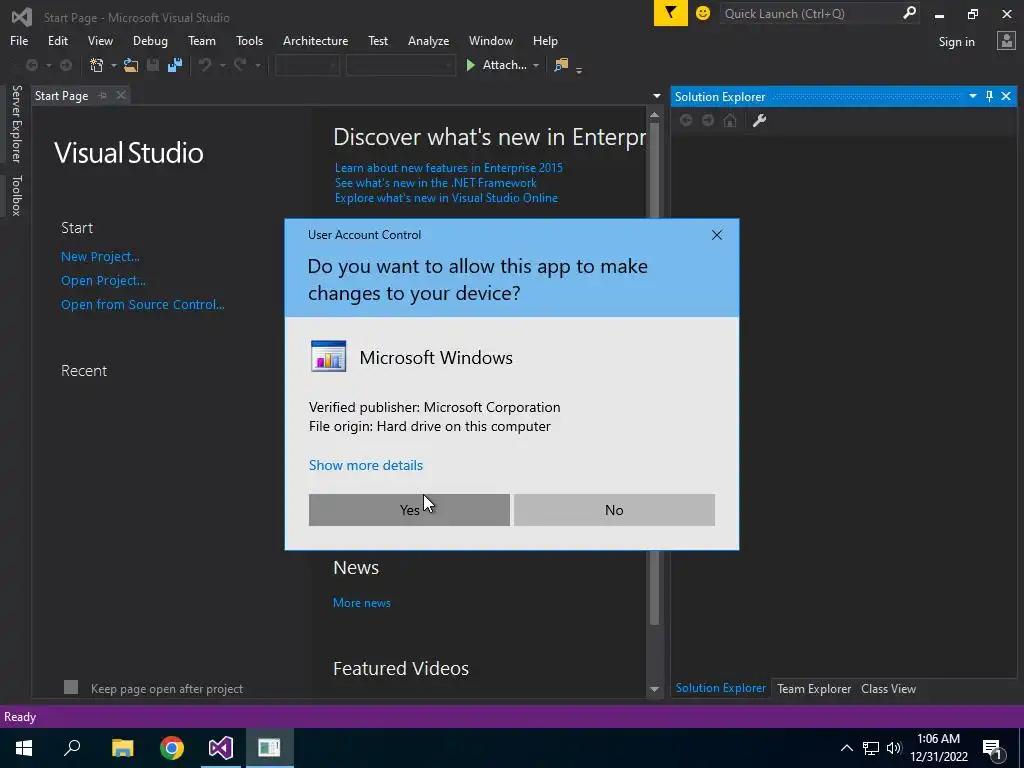This screenshot has height=768, width=1024.
Task: Pin the Start Page tab
Action: click(103, 95)
